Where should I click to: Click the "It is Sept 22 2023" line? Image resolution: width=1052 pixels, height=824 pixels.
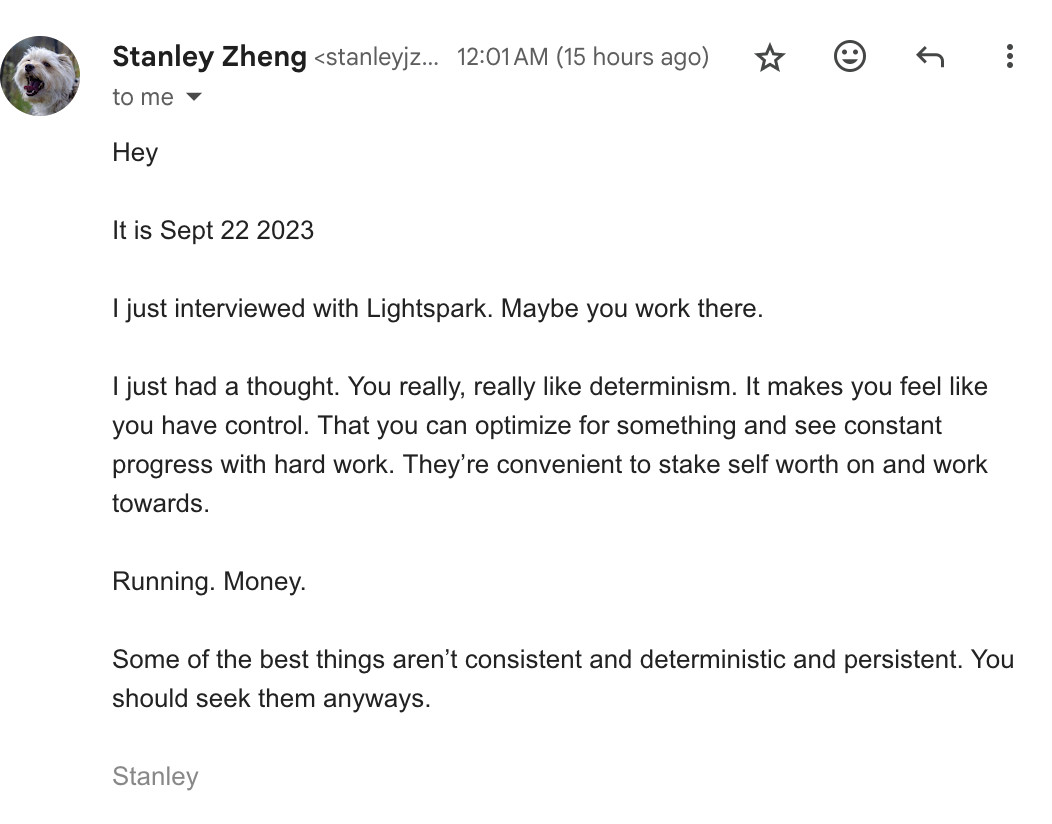[x=213, y=231]
